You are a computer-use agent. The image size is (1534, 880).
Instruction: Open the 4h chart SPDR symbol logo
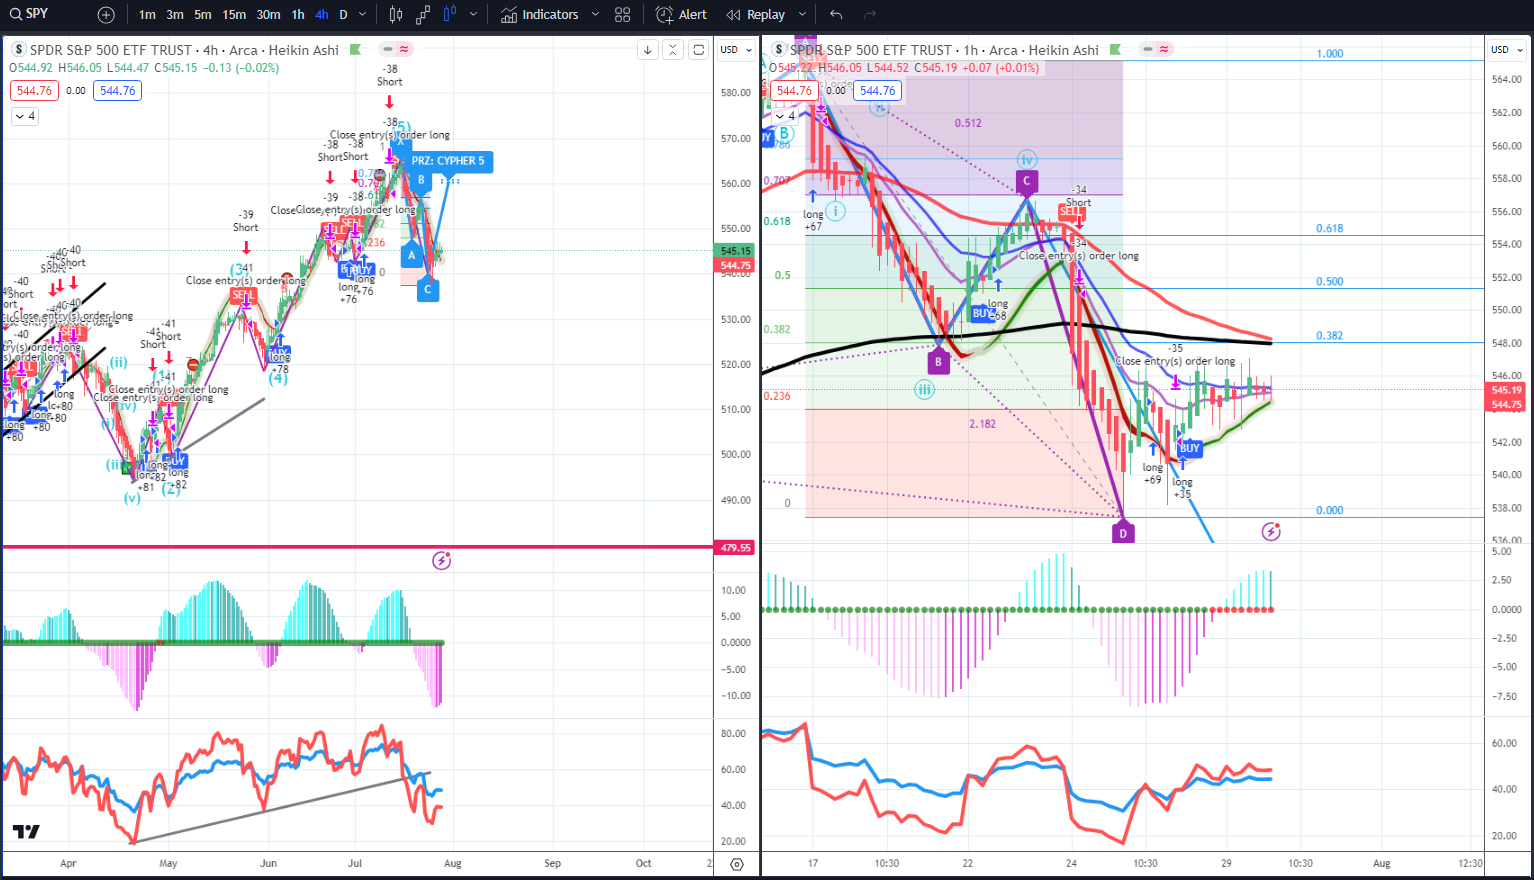tap(18, 50)
